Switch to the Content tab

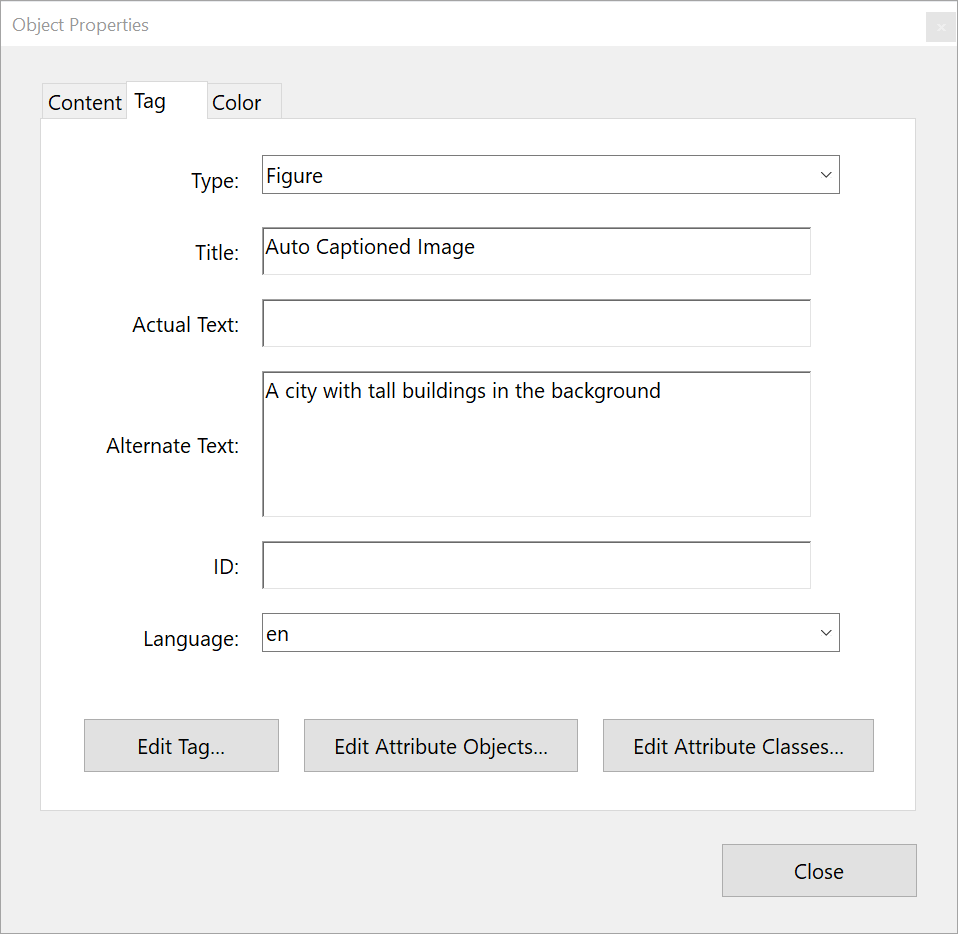coord(84,101)
